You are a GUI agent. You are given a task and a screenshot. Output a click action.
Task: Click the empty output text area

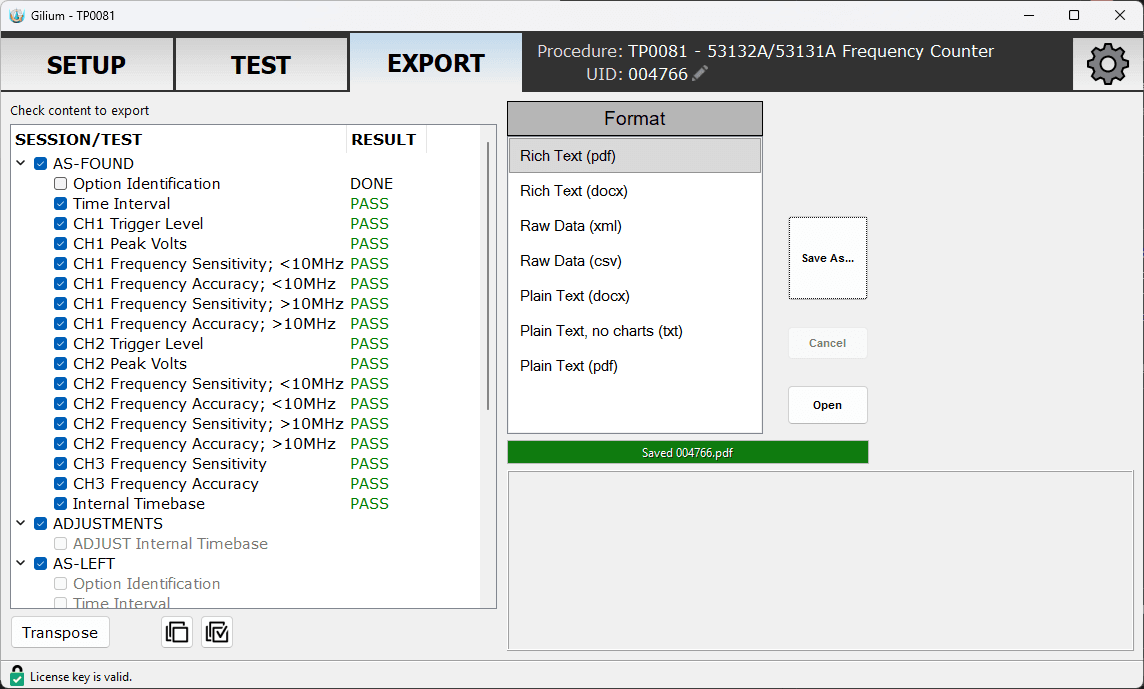coord(820,561)
